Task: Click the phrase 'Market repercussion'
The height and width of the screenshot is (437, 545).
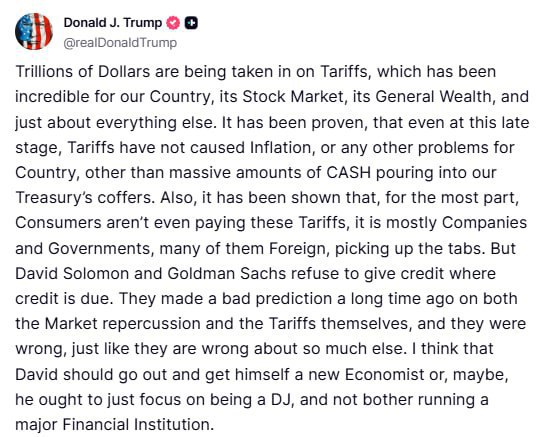Action: tap(122, 324)
